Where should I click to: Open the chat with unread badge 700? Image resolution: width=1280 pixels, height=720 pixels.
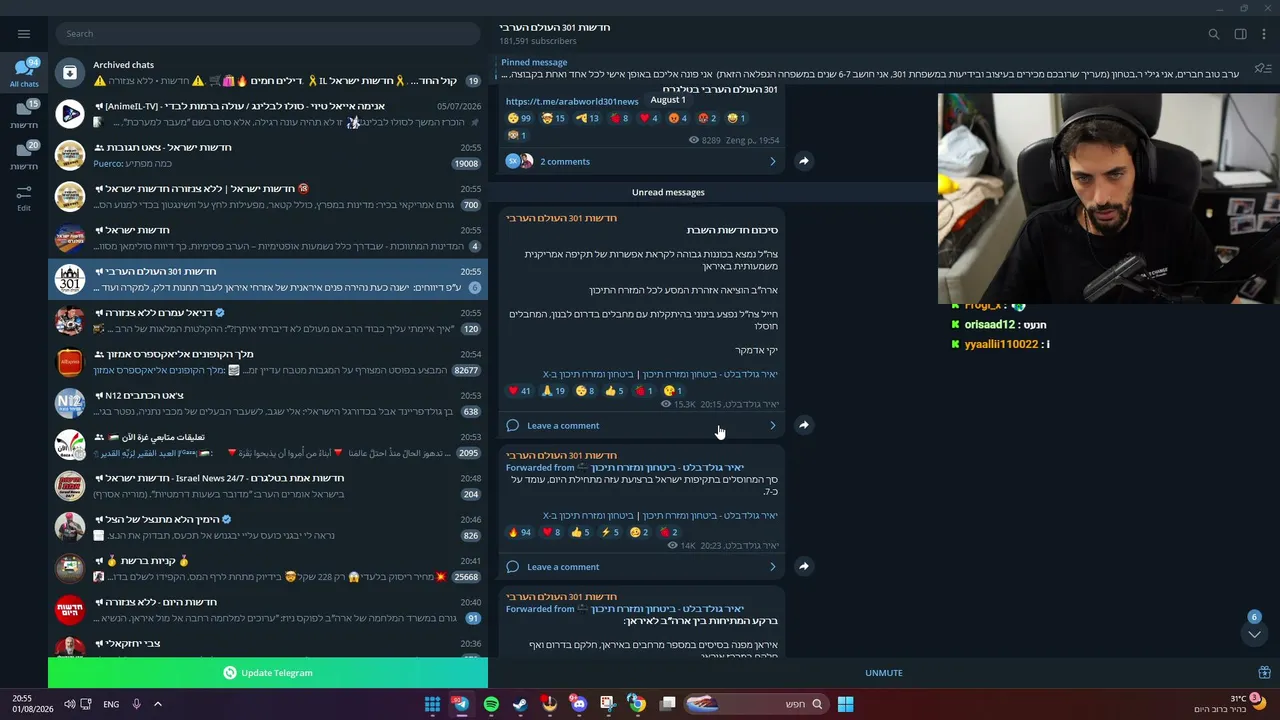(x=268, y=197)
